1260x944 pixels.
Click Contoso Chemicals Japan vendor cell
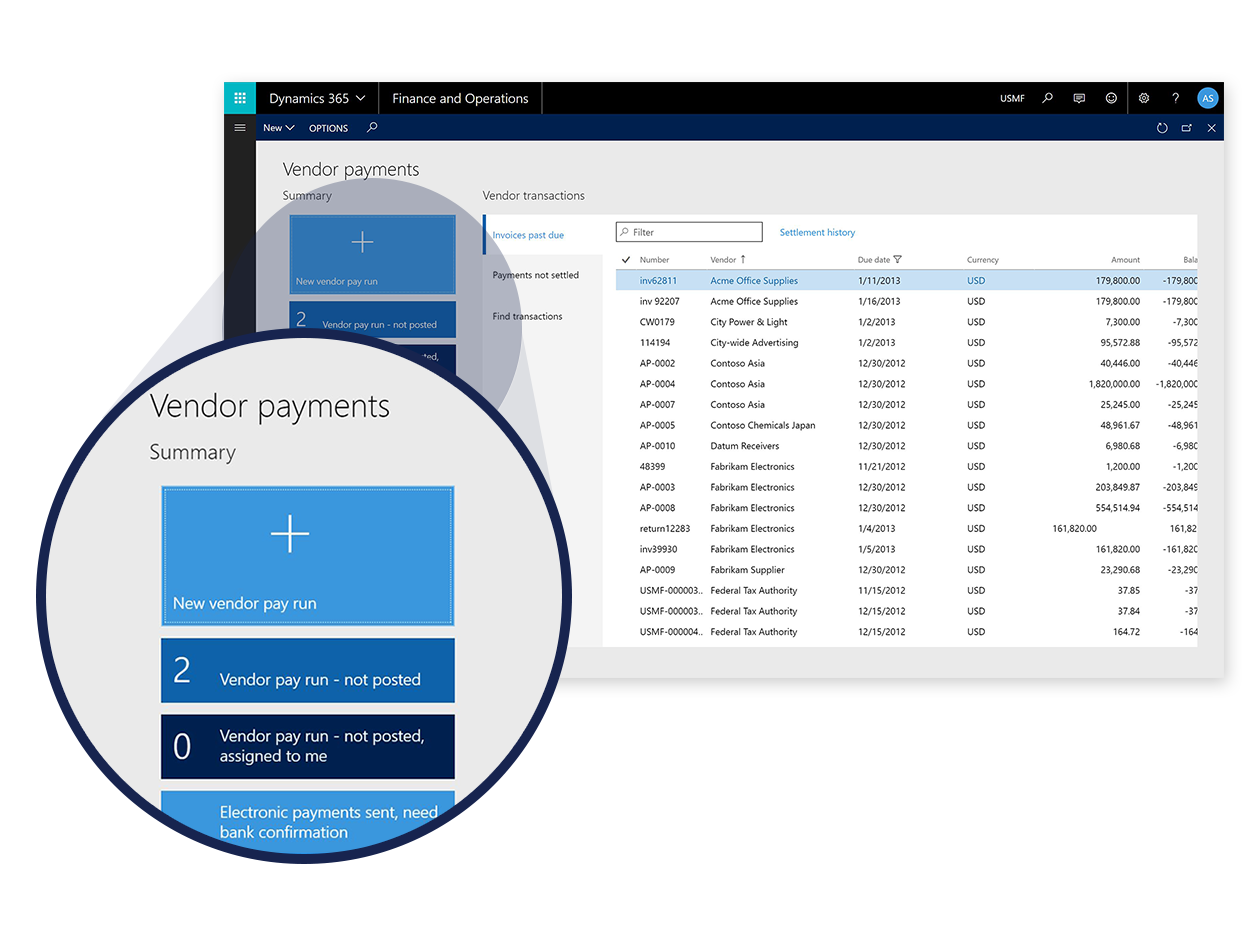click(x=763, y=425)
